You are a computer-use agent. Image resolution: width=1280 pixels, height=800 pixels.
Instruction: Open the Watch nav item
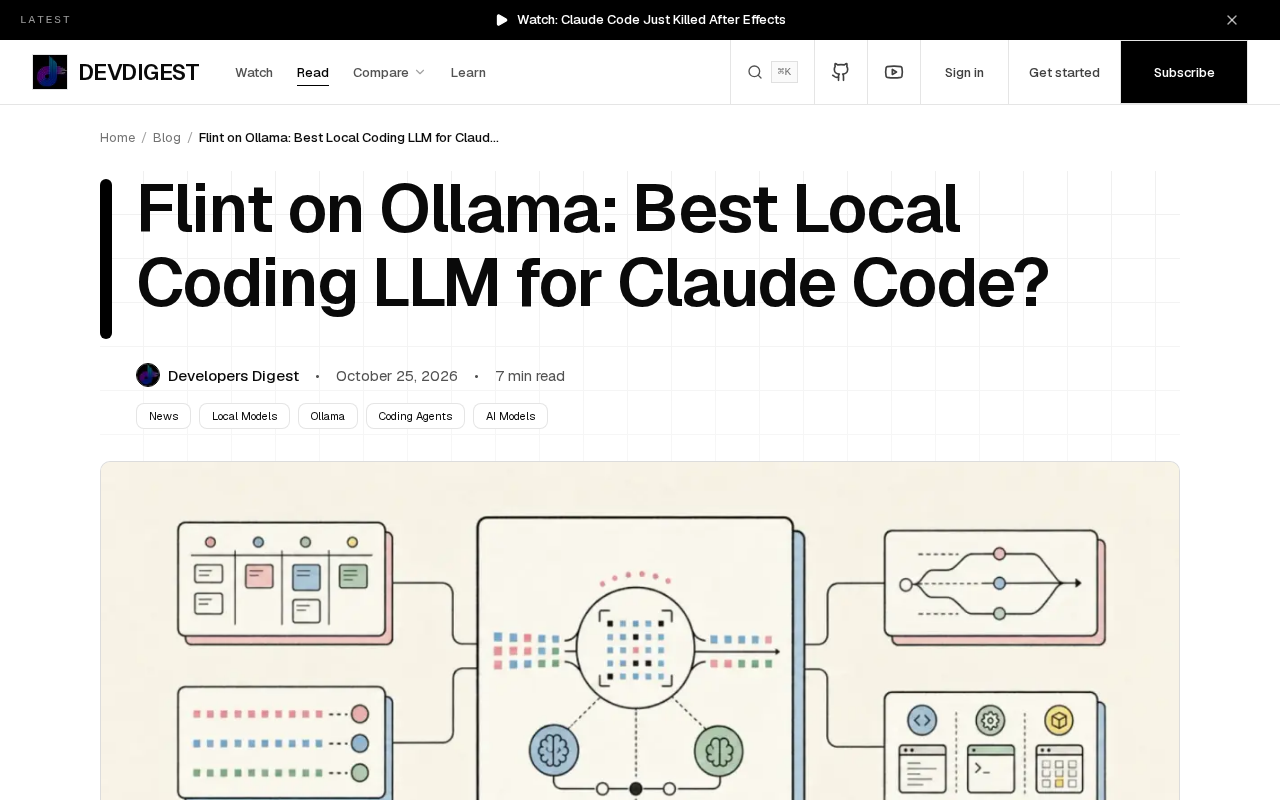pos(254,72)
